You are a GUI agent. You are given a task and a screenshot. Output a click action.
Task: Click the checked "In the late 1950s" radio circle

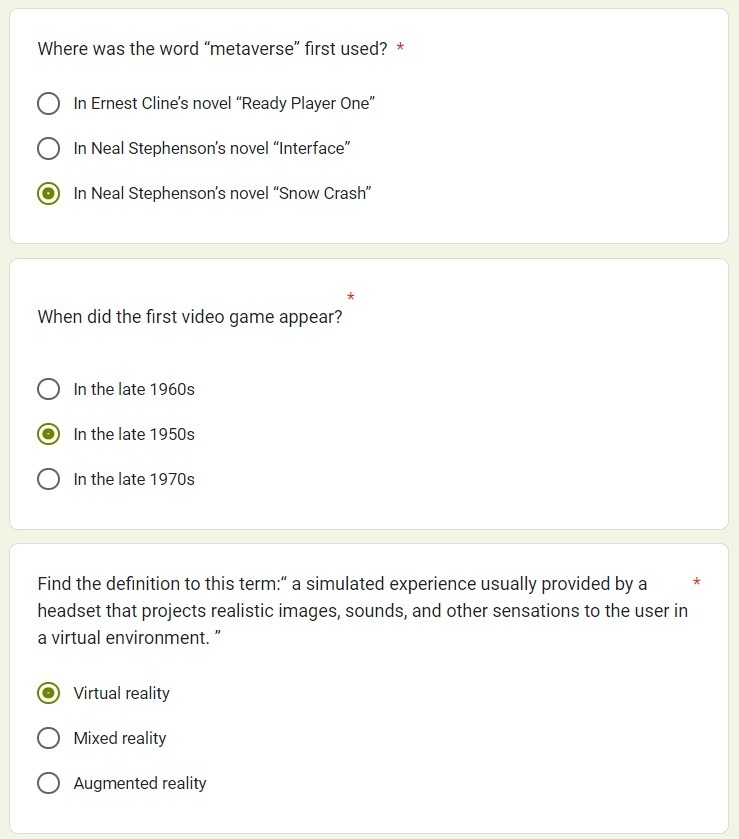(x=48, y=434)
